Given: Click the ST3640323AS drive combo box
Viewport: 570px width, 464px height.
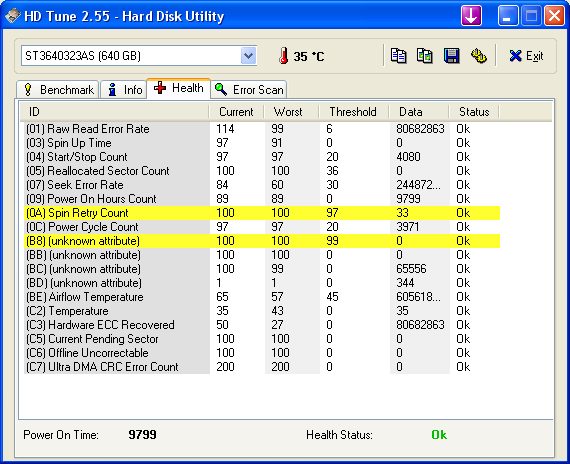Looking at the screenshot, I should (139, 56).
